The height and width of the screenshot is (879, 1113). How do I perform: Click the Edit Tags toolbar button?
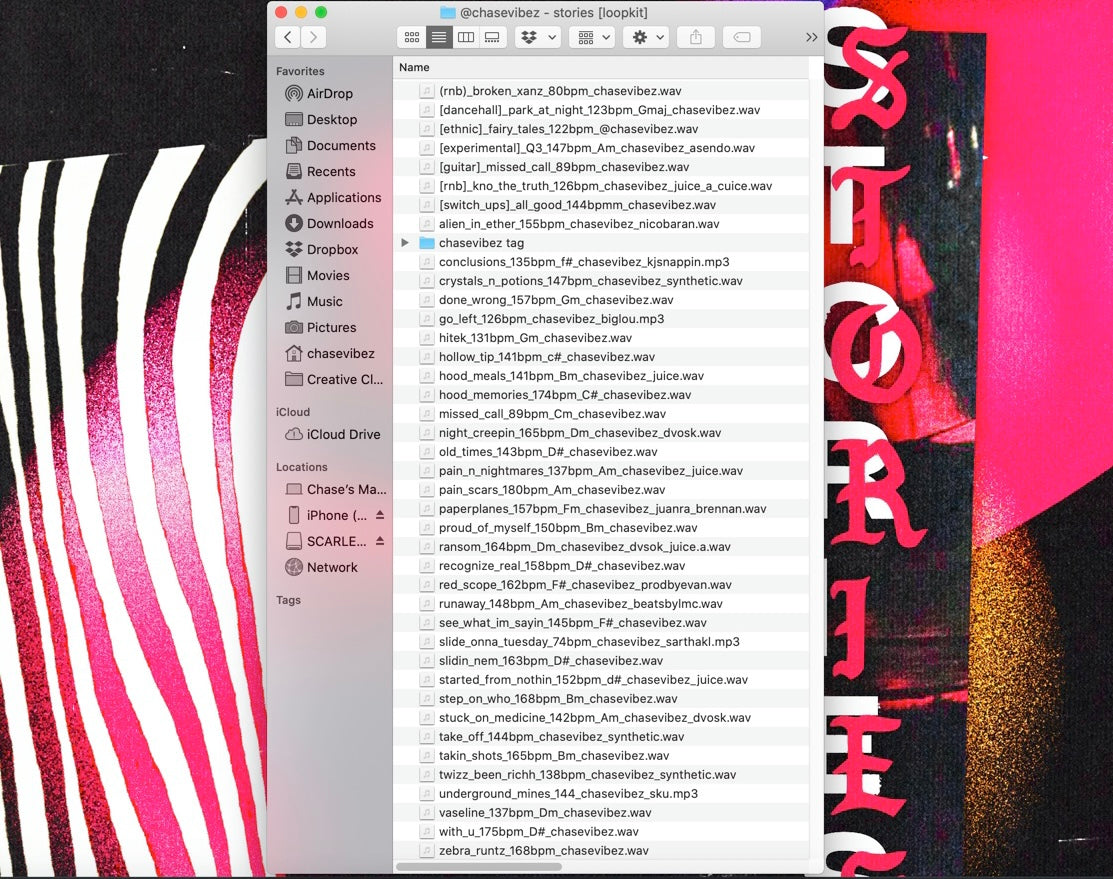pyautogui.click(x=742, y=37)
